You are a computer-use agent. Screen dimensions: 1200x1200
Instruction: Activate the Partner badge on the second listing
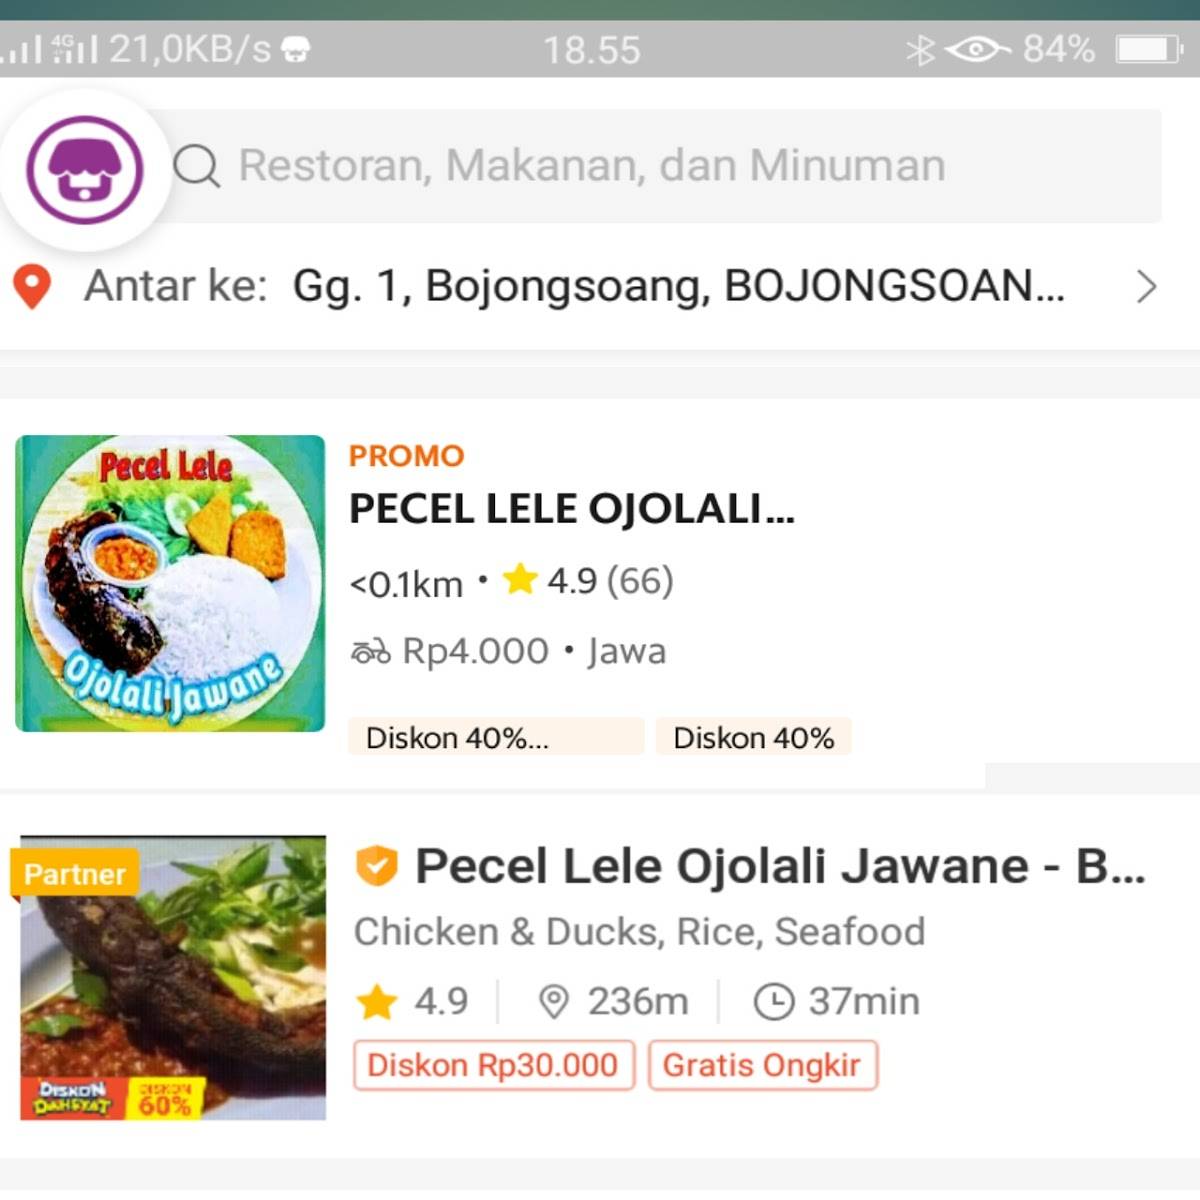click(74, 873)
